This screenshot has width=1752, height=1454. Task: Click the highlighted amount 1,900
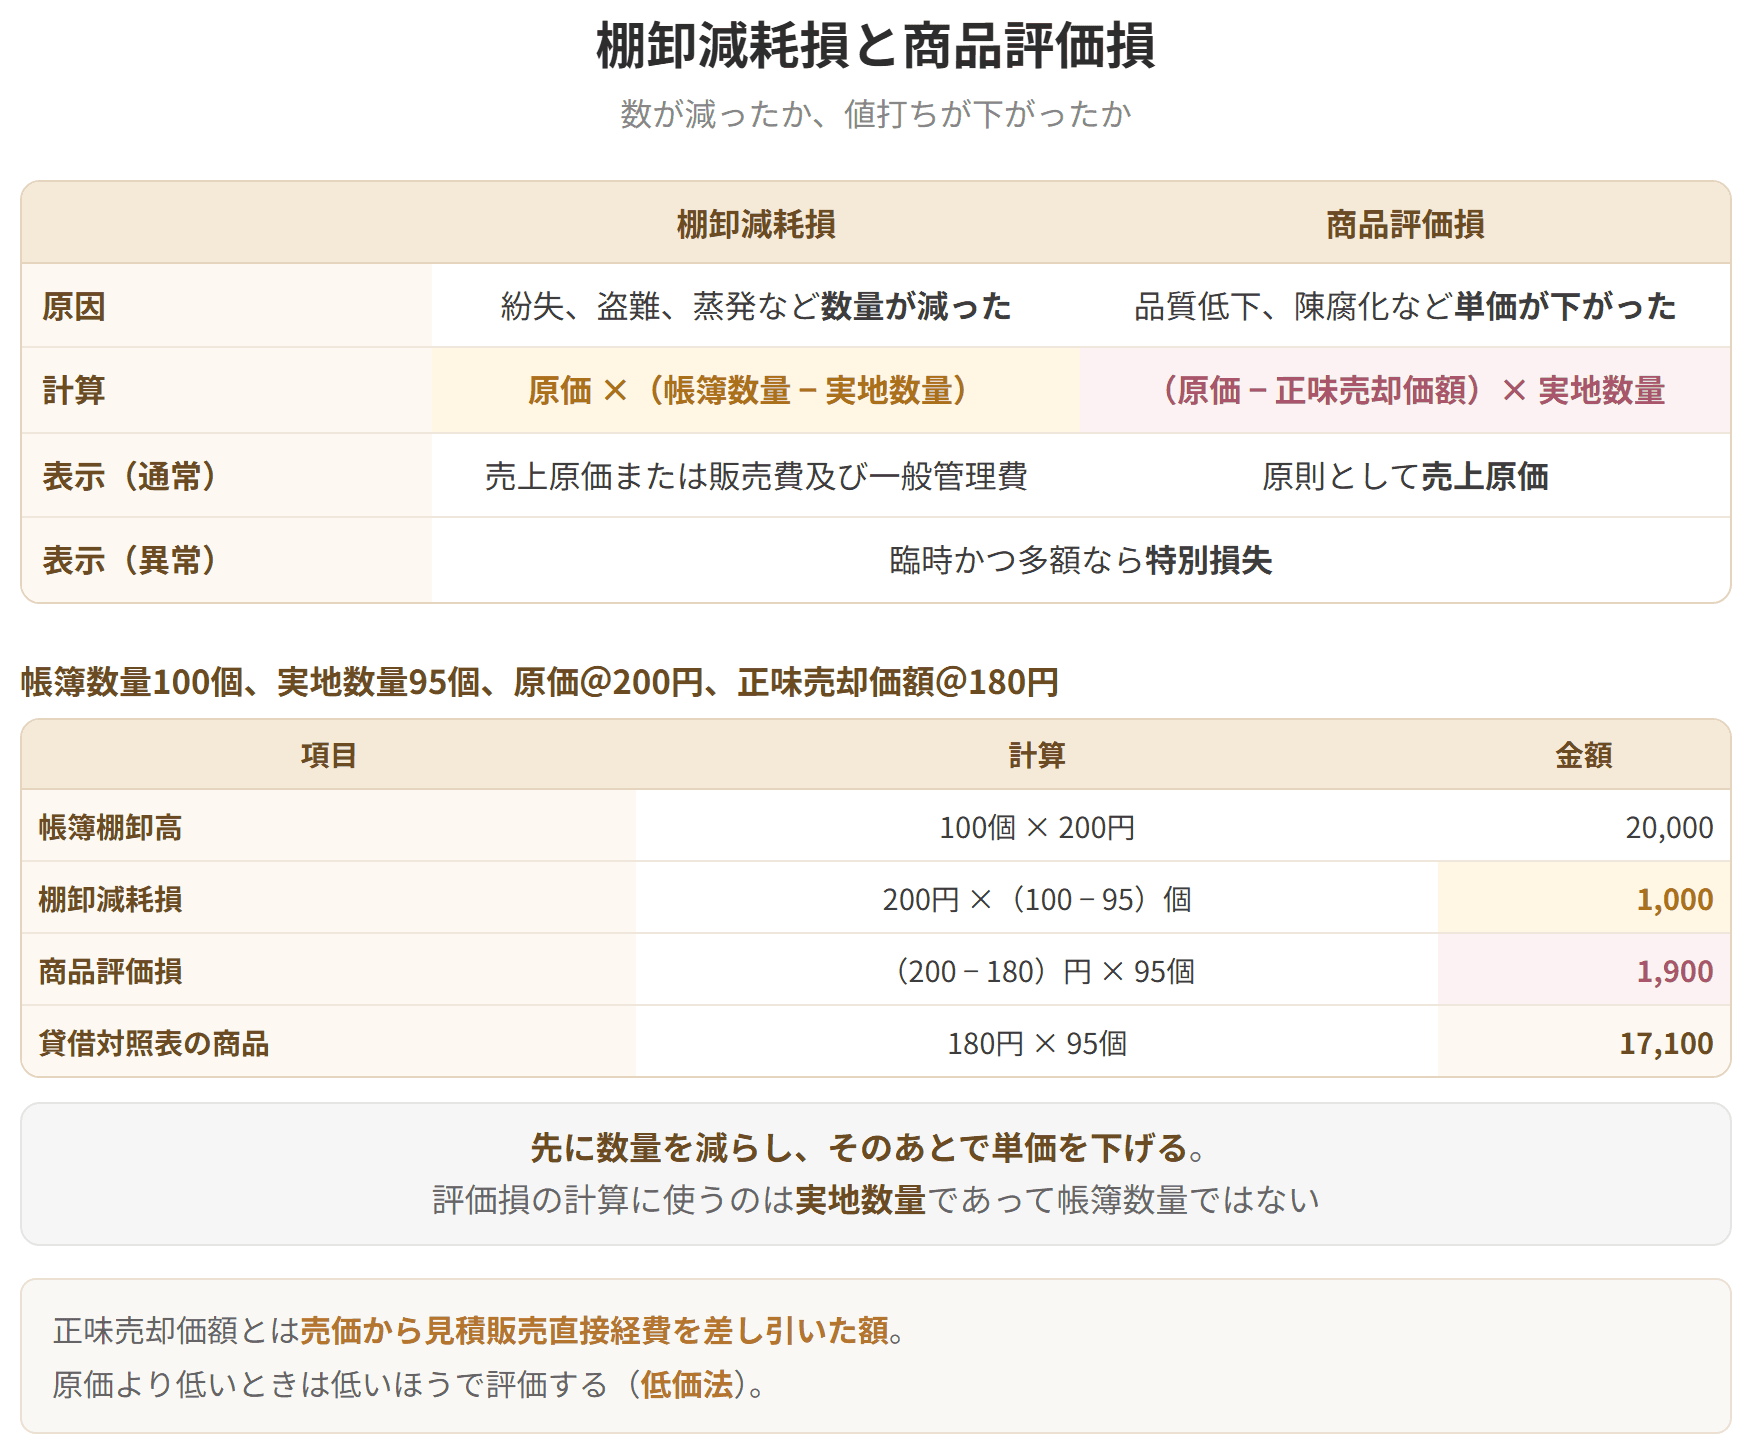point(1675,971)
